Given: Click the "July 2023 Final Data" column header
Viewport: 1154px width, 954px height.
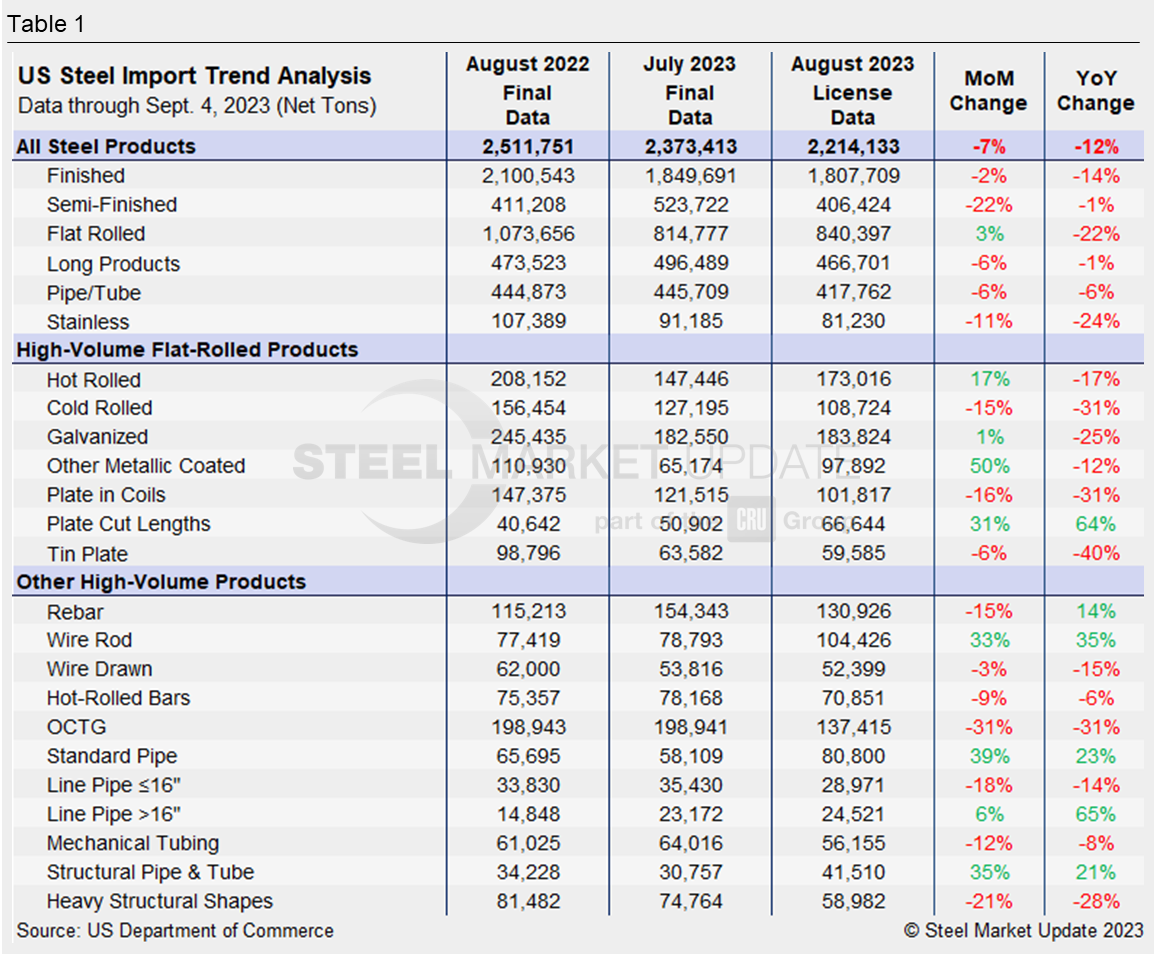Looking at the screenshot, I should pyautogui.click(x=690, y=91).
